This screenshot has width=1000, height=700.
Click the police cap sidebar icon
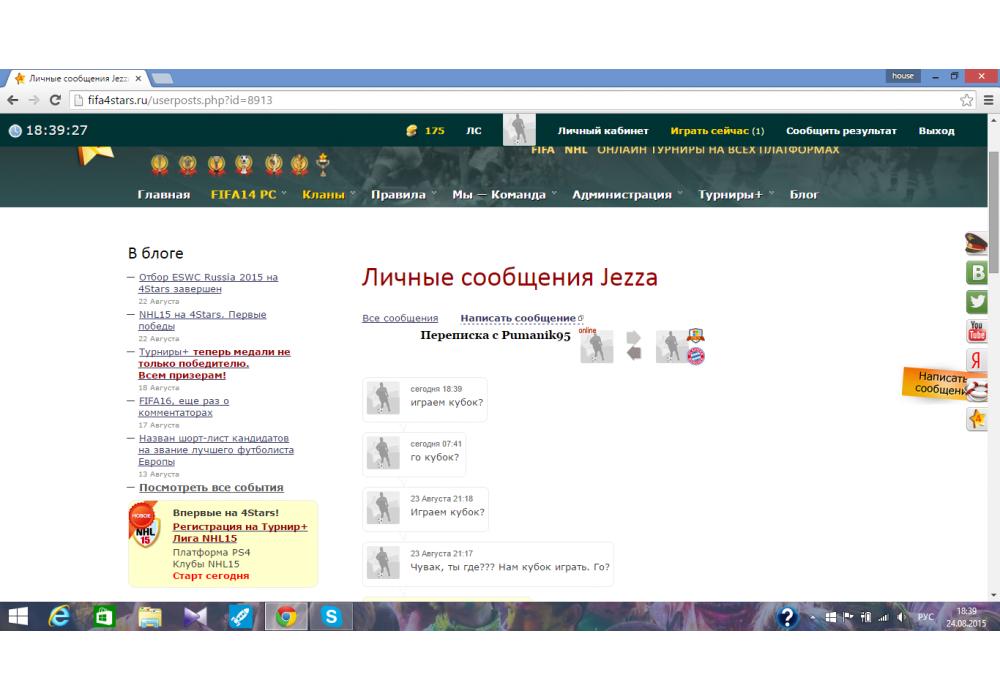pyautogui.click(x=977, y=243)
